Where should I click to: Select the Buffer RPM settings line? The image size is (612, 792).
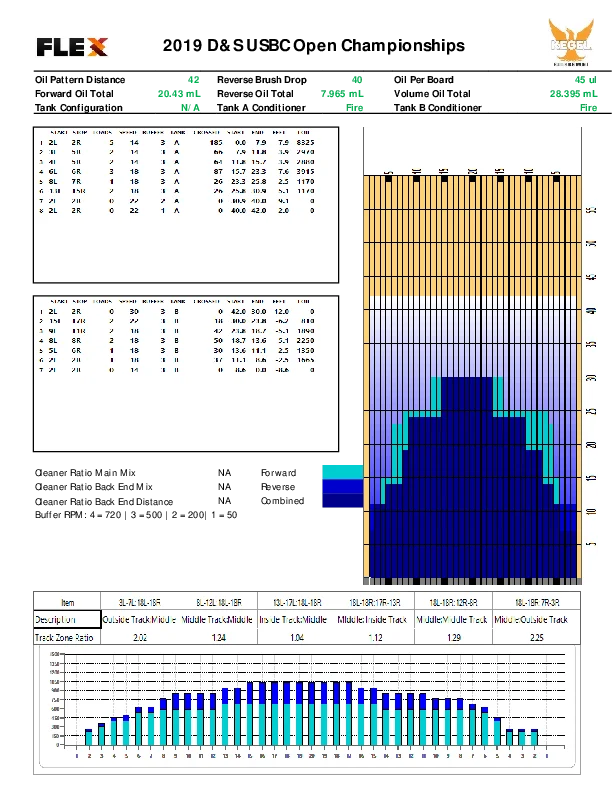click(136, 515)
